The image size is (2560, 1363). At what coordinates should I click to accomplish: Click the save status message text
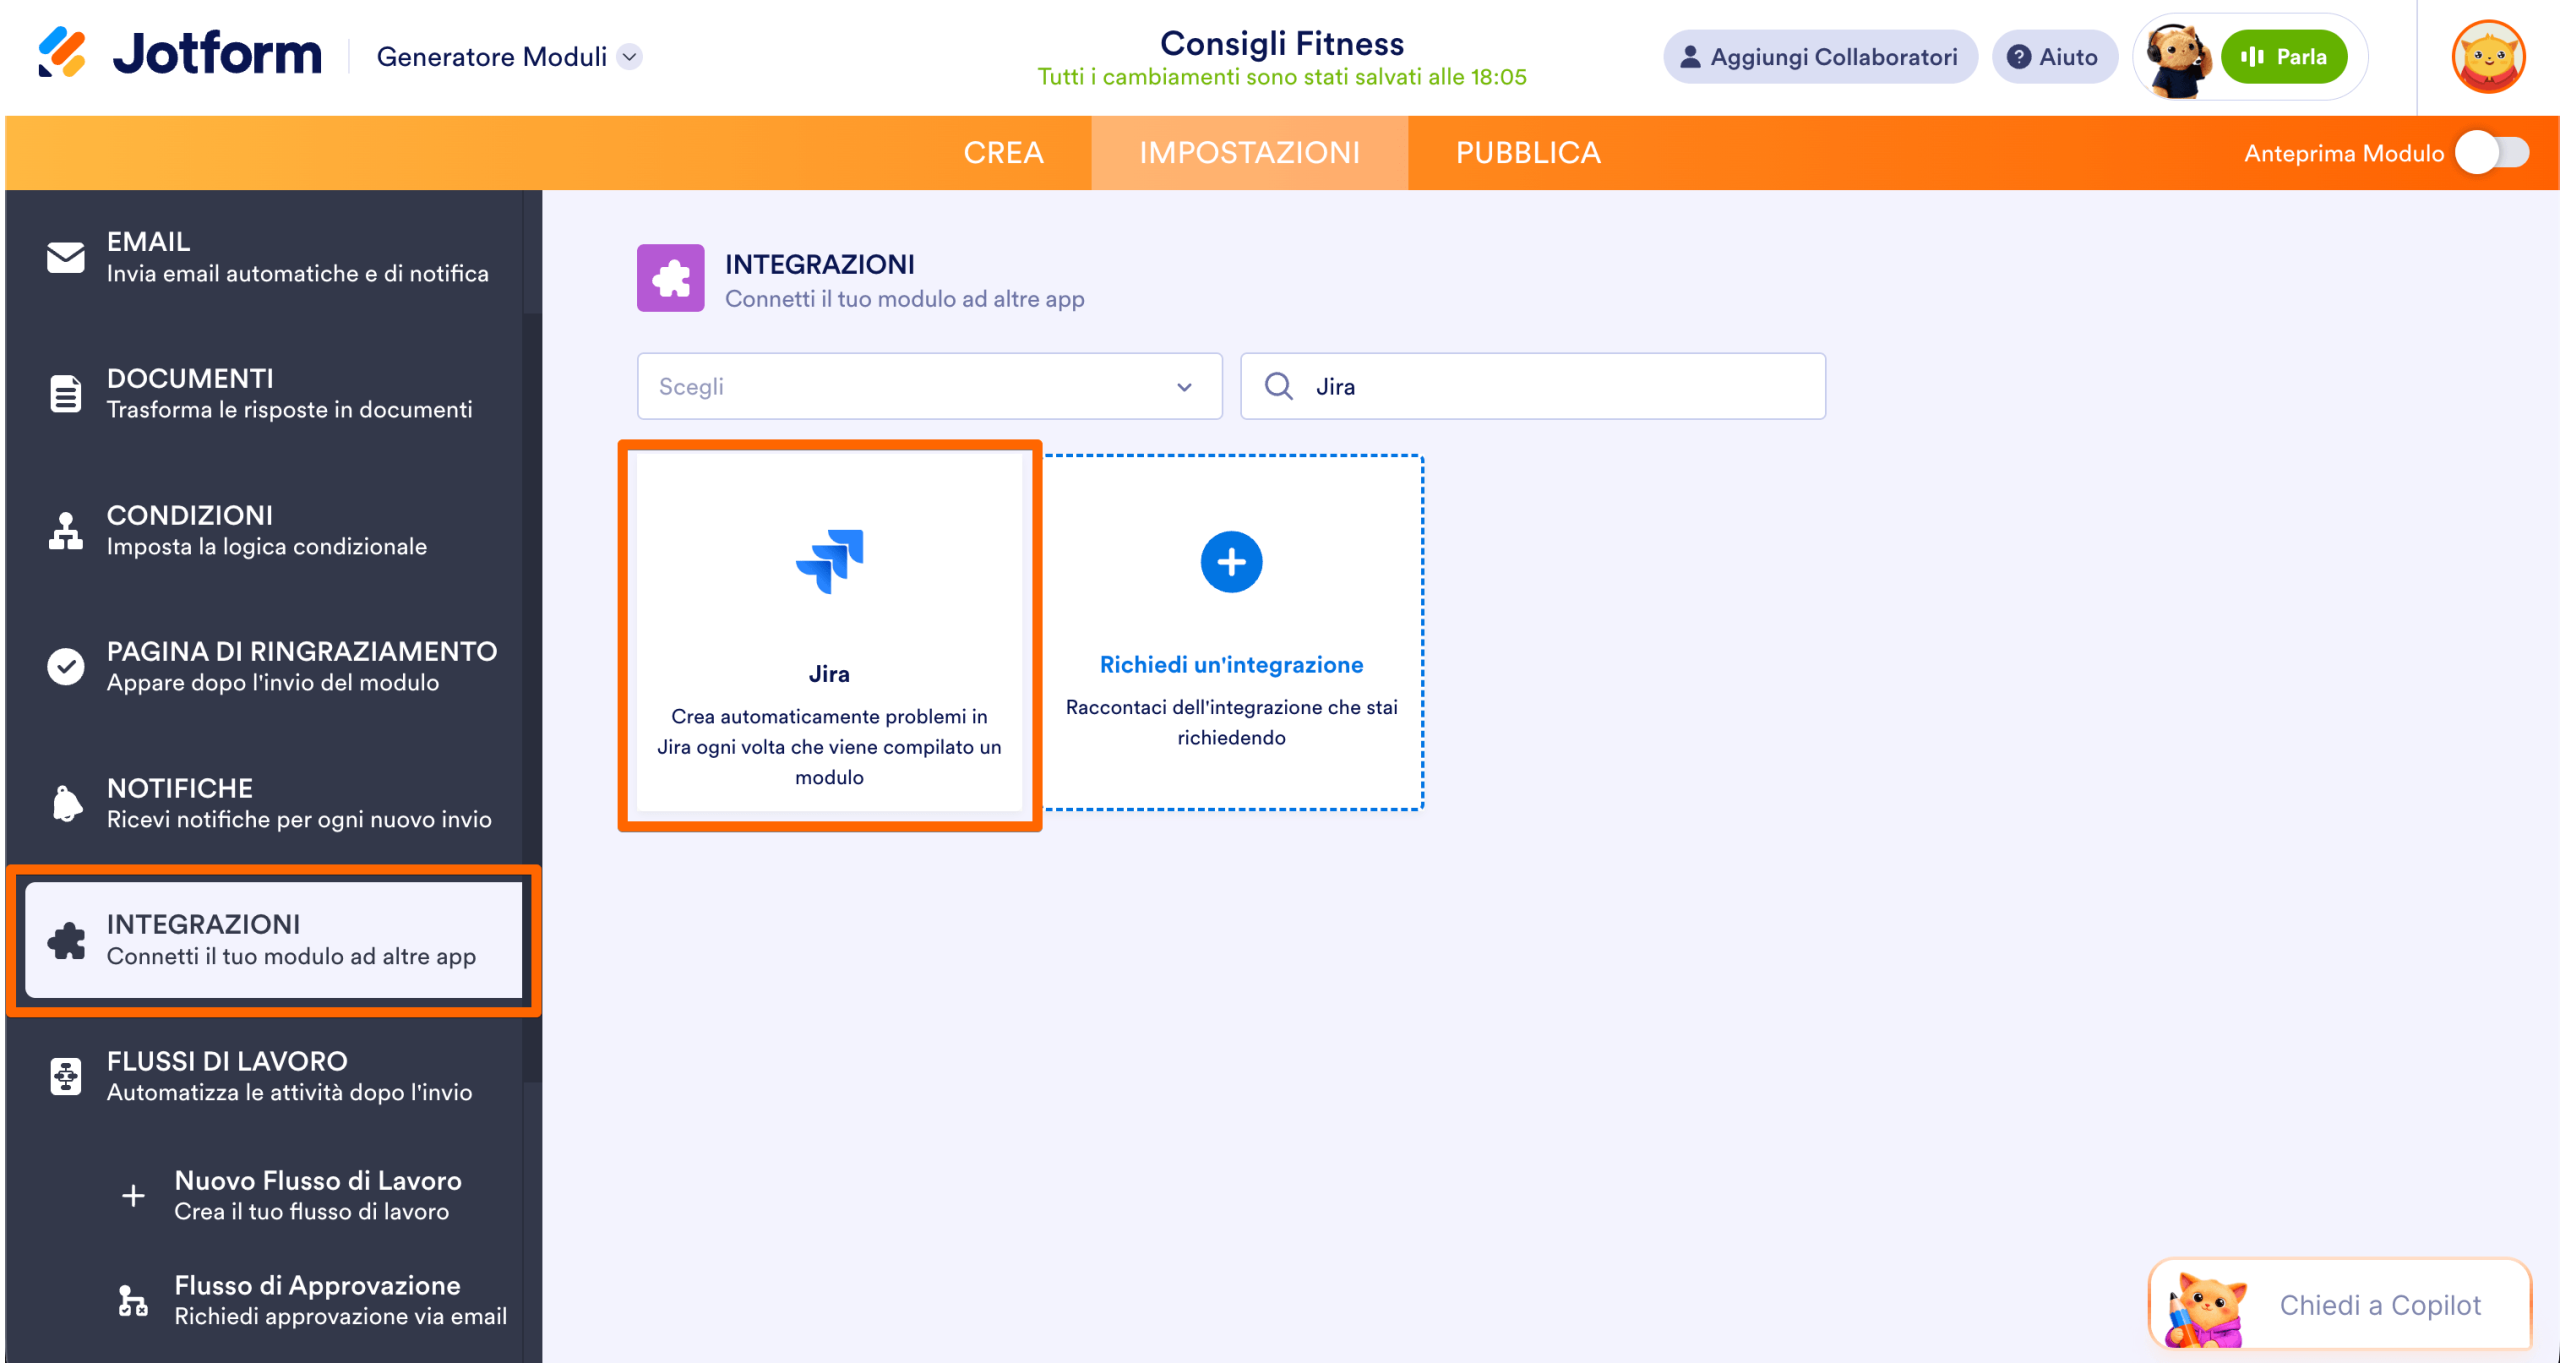point(1282,77)
